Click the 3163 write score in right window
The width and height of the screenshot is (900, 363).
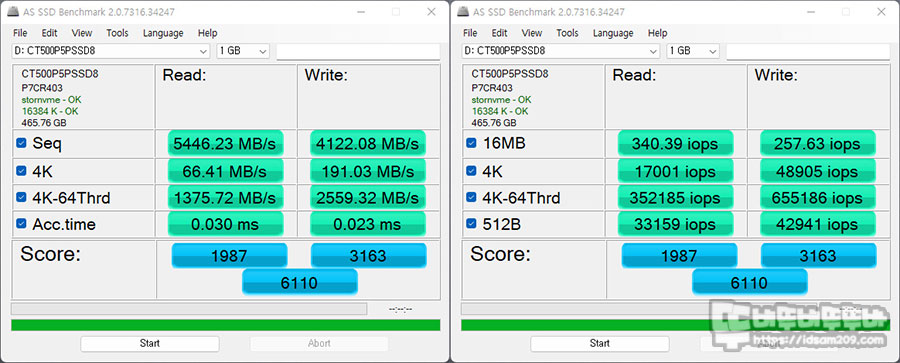pos(818,256)
